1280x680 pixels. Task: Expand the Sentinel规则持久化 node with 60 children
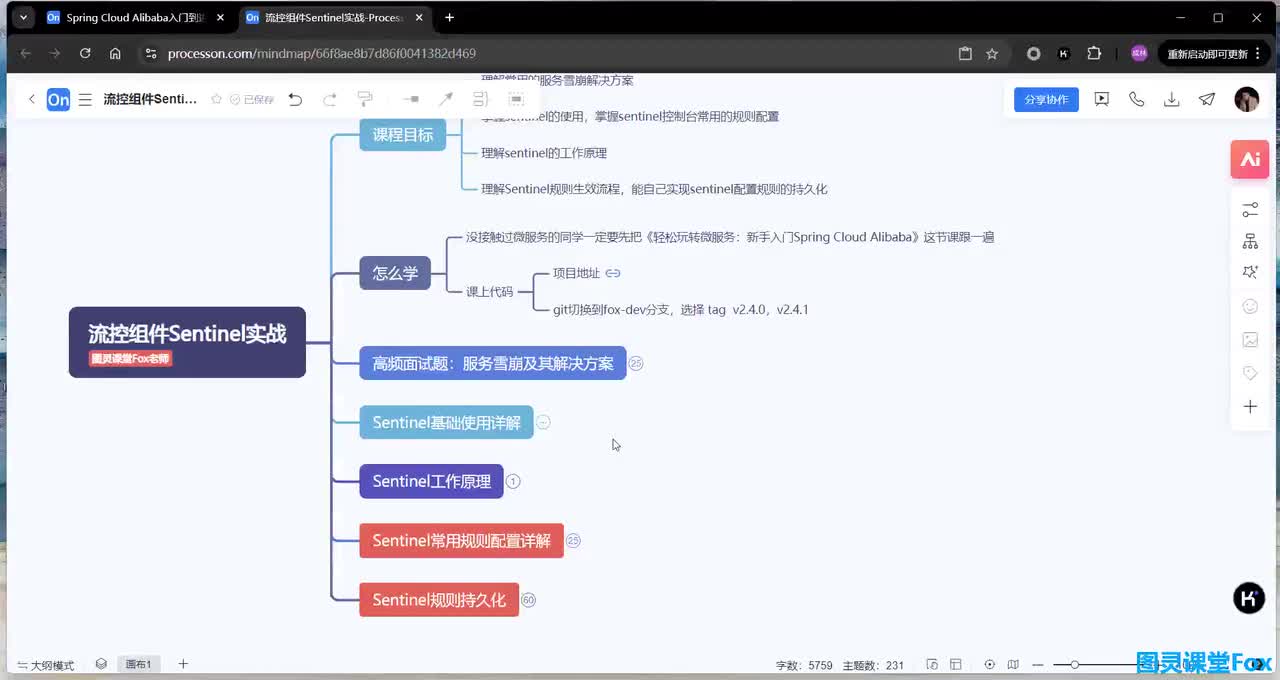[528, 600]
